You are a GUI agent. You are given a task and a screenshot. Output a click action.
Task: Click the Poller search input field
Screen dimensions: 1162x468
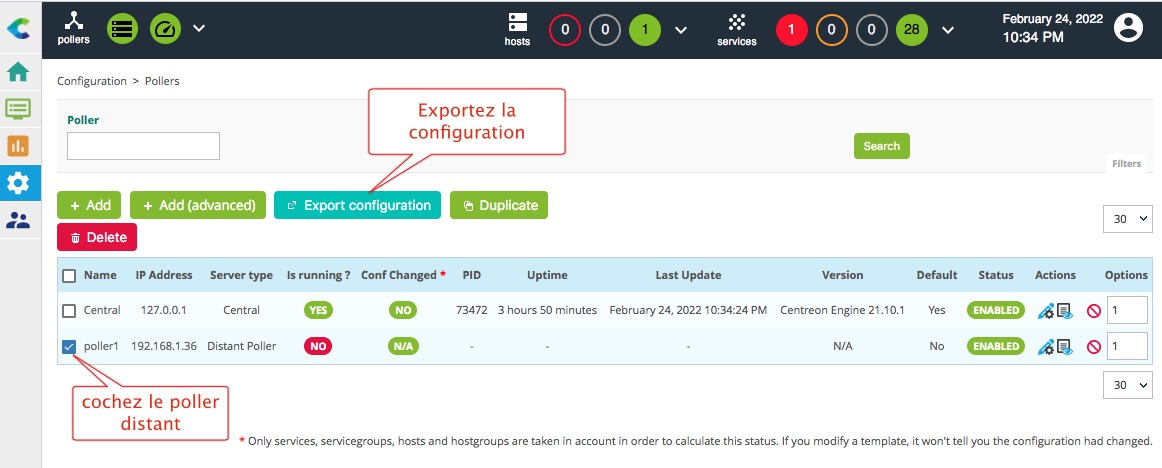[143, 146]
